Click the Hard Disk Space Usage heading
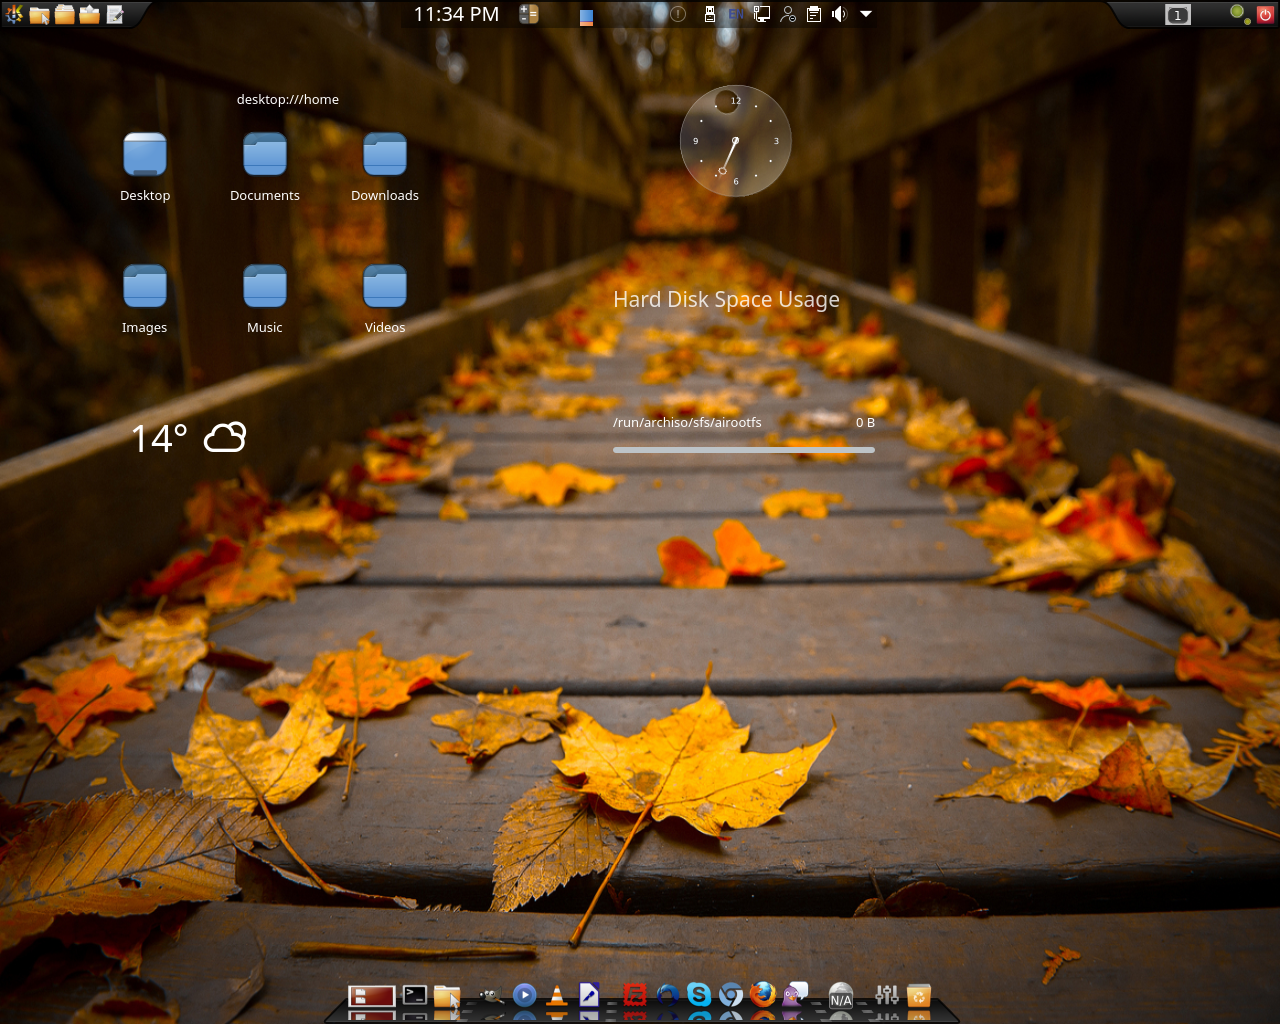Screen dimensions: 1280x1024 click(x=726, y=299)
